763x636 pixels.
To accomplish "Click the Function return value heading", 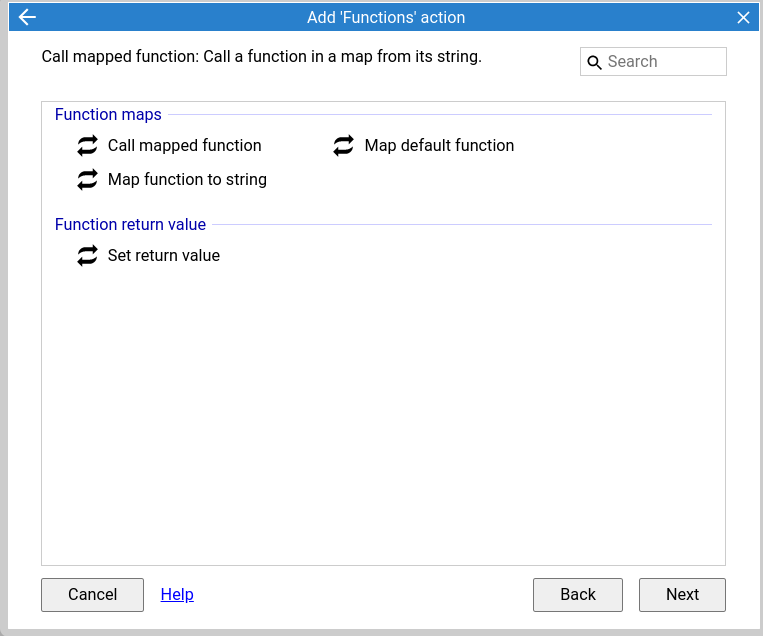I will 130,224.
